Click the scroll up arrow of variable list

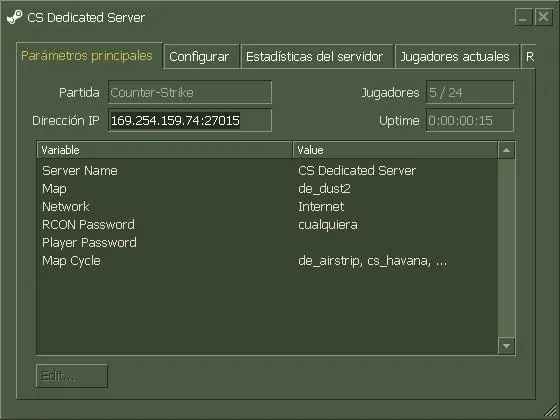[x=506, y=150]
